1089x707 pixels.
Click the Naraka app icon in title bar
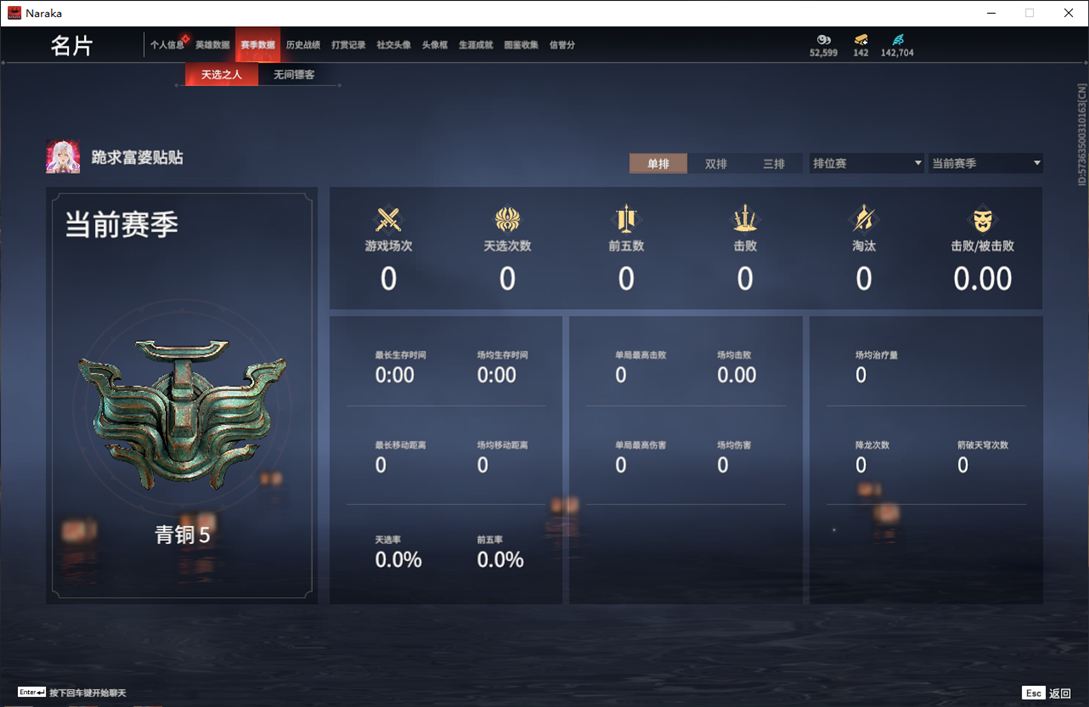14,13
